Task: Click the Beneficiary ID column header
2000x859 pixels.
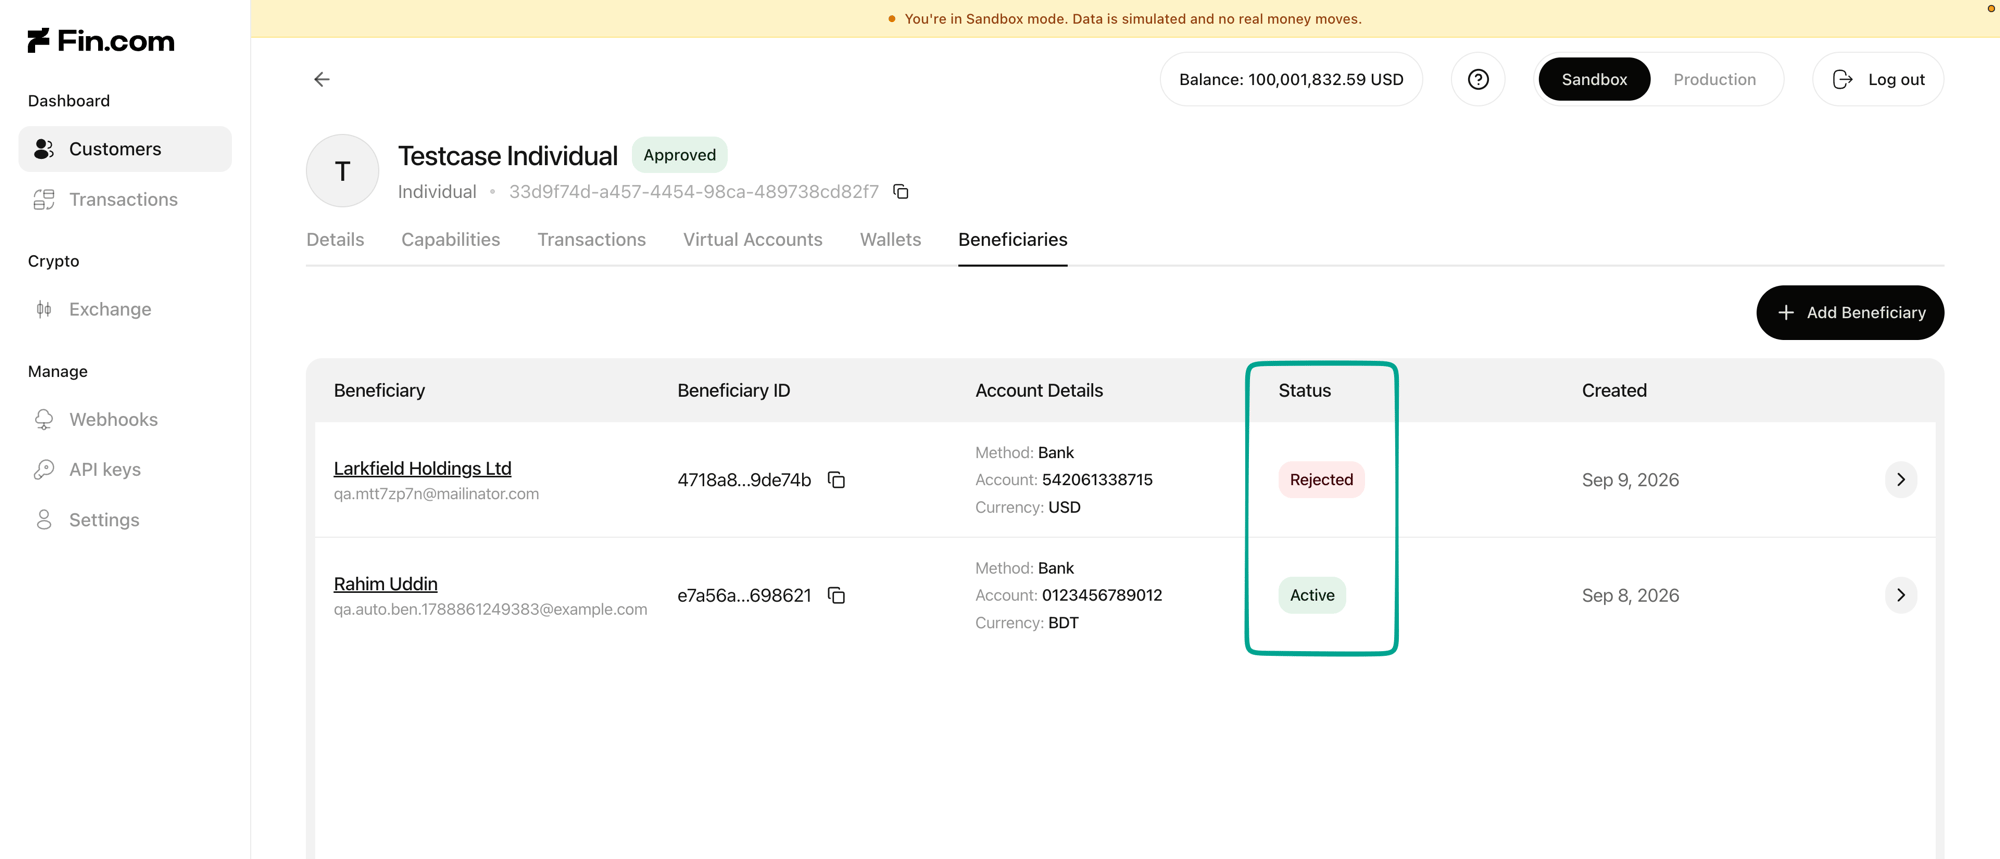Action: click(733, 391)
